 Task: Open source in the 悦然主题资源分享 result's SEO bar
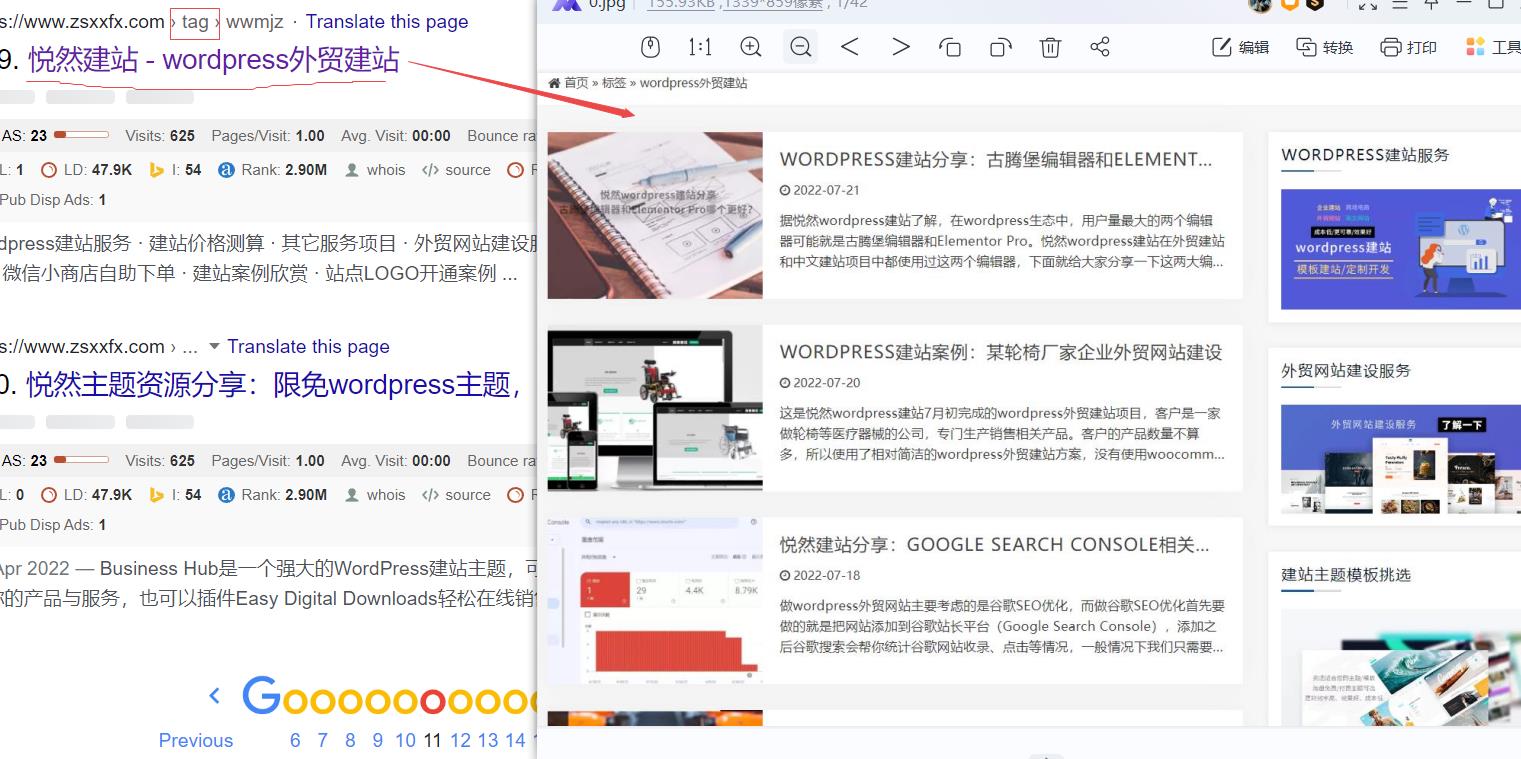(x=457, y=495)
